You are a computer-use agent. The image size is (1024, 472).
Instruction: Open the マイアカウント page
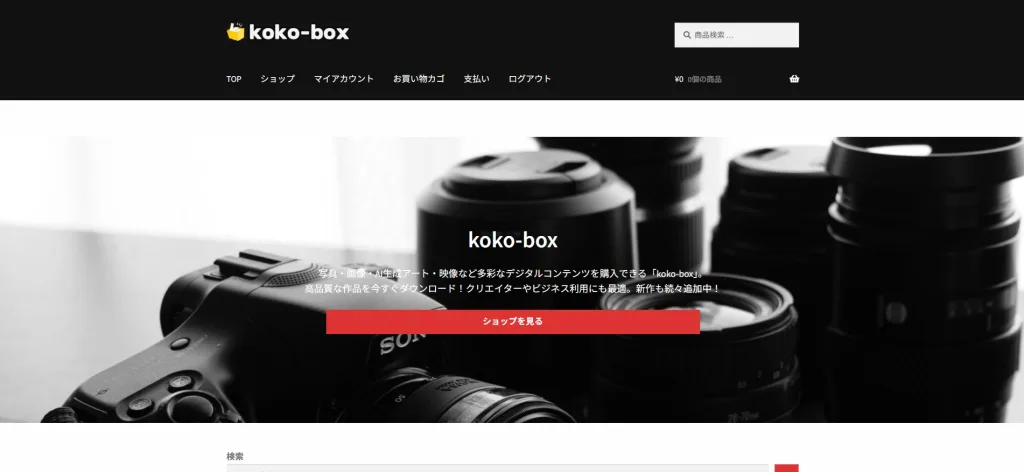point(344,79)
